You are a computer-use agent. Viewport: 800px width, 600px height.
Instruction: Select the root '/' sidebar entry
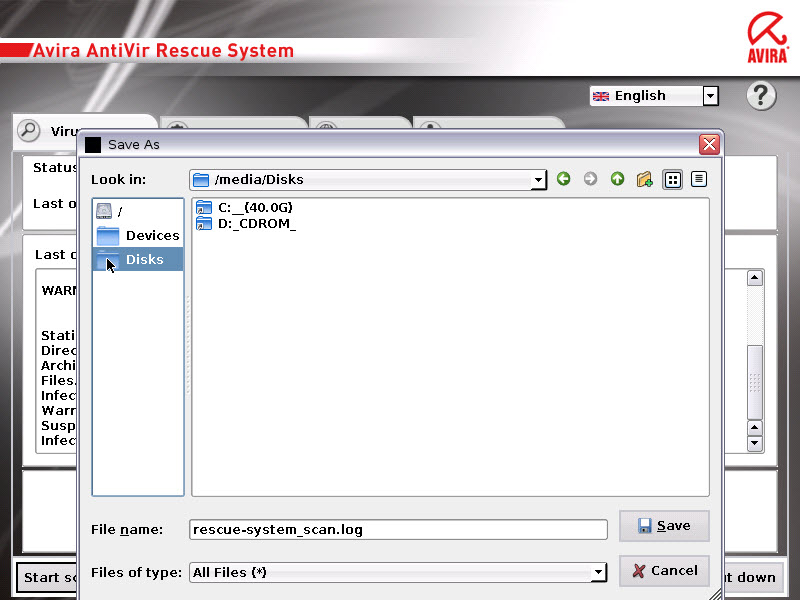138,211
